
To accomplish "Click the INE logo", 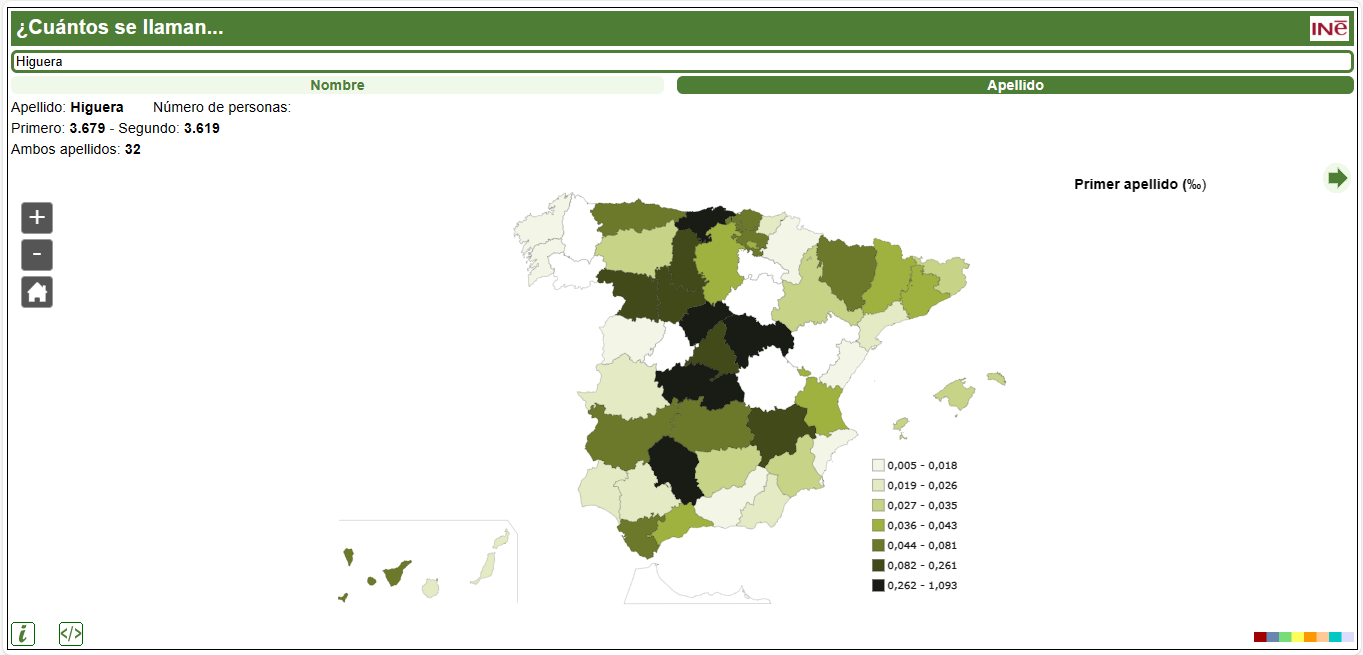I will click(1329, 29).
